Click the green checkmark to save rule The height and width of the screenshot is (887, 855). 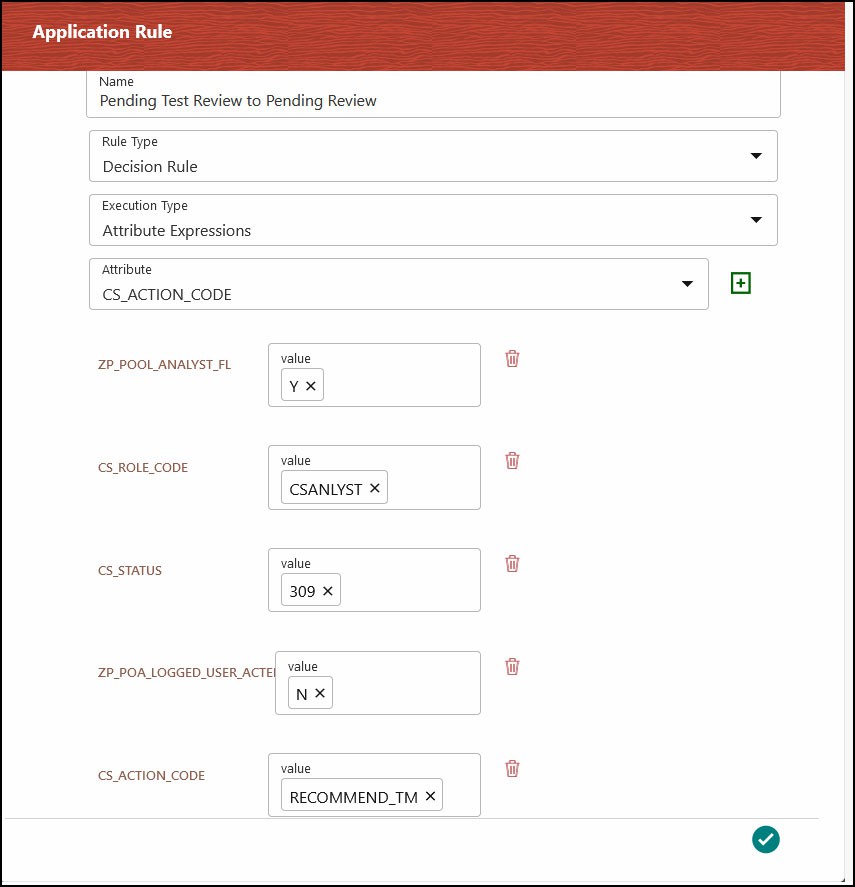(766, 839)
